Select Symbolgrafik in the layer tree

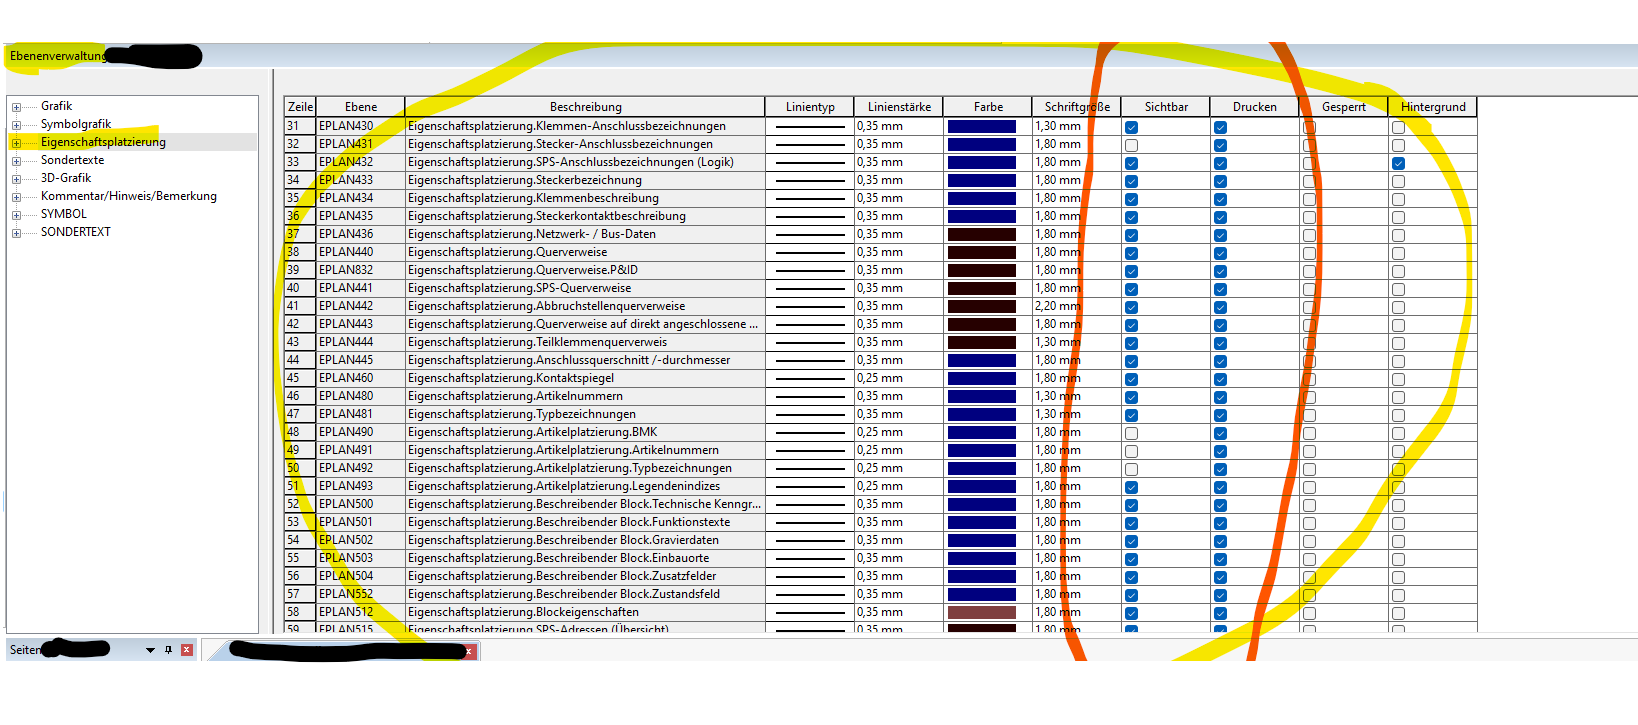pos(76,124)
